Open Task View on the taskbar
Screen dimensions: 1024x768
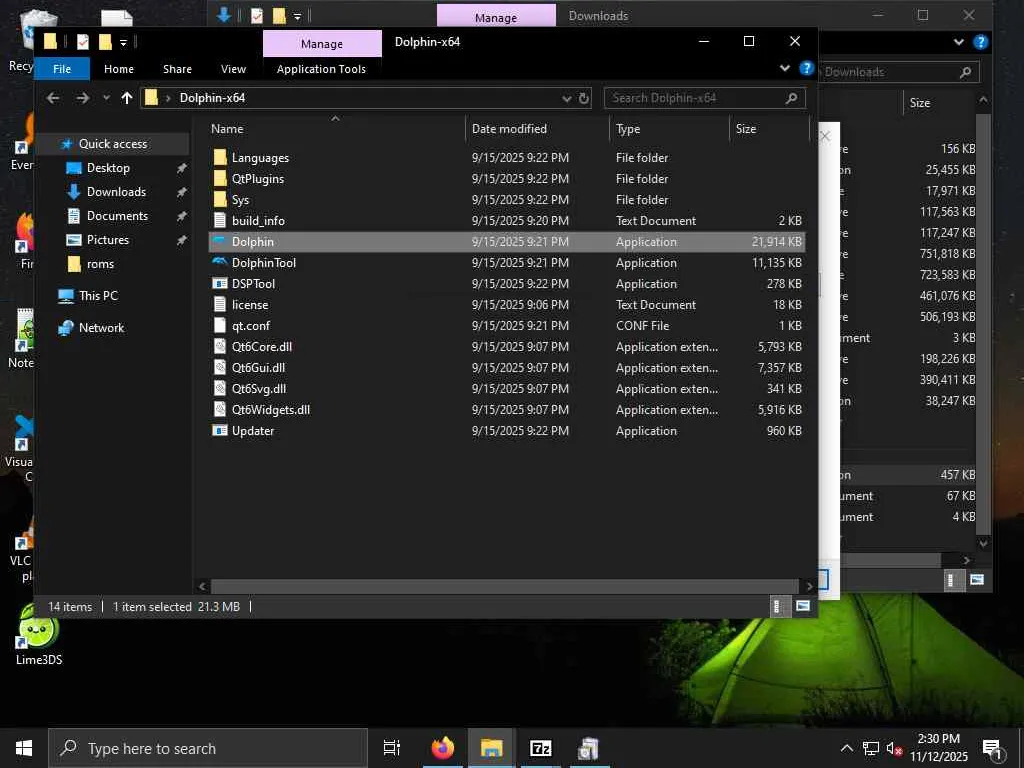click(392, 748)
